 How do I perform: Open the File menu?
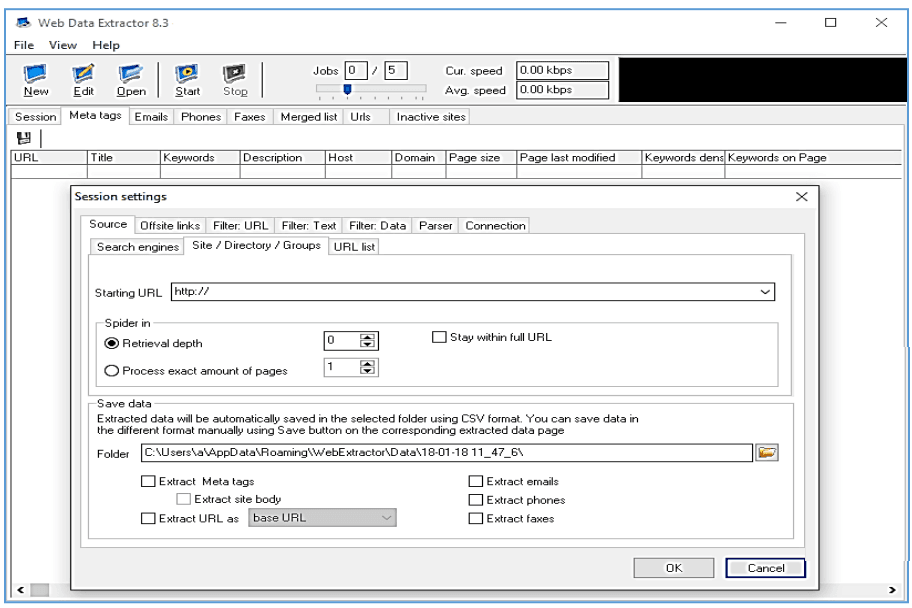pyautogui.click(x=24, y=46)
